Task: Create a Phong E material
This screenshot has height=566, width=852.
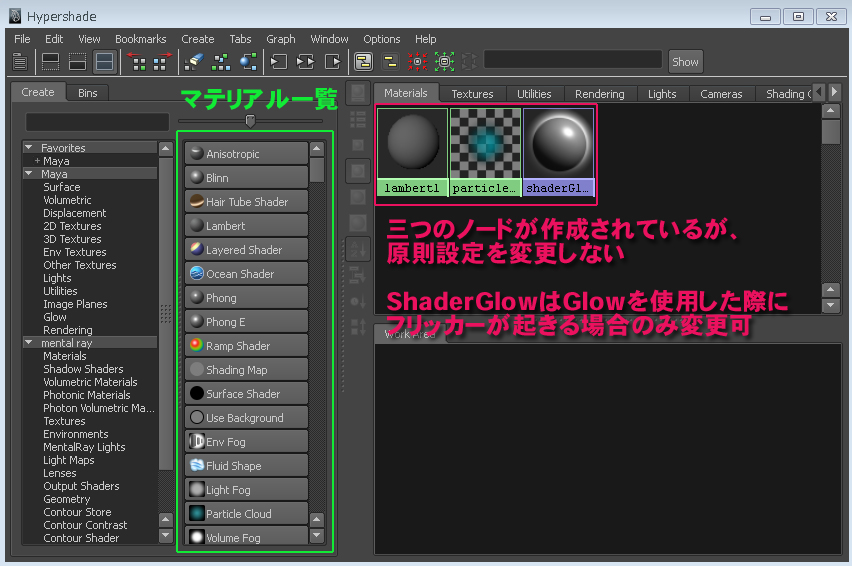Action: (246, 322)
